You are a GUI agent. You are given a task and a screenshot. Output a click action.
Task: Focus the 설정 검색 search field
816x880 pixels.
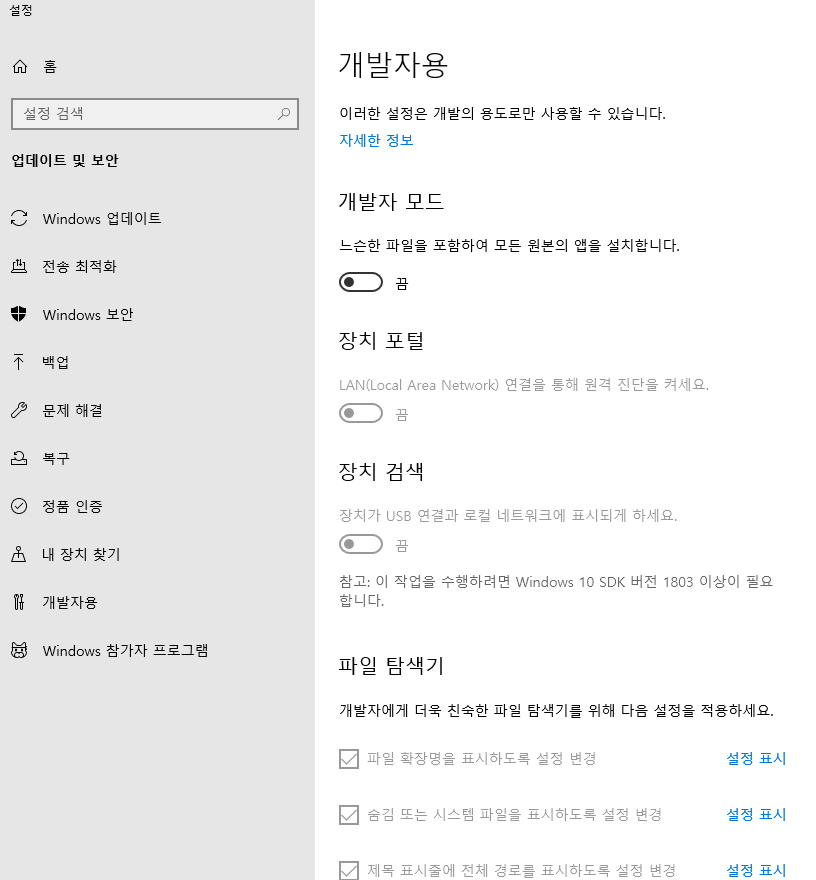[x=155, y=114]
